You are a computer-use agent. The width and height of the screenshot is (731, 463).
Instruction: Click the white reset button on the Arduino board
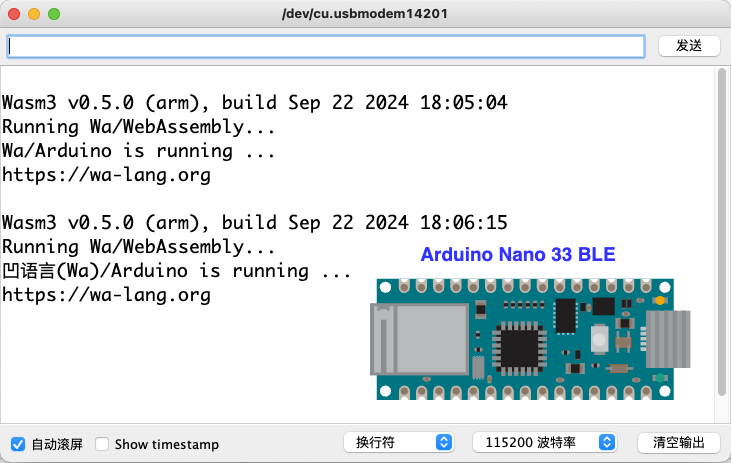pyautogui.click(x=599, y=338)
